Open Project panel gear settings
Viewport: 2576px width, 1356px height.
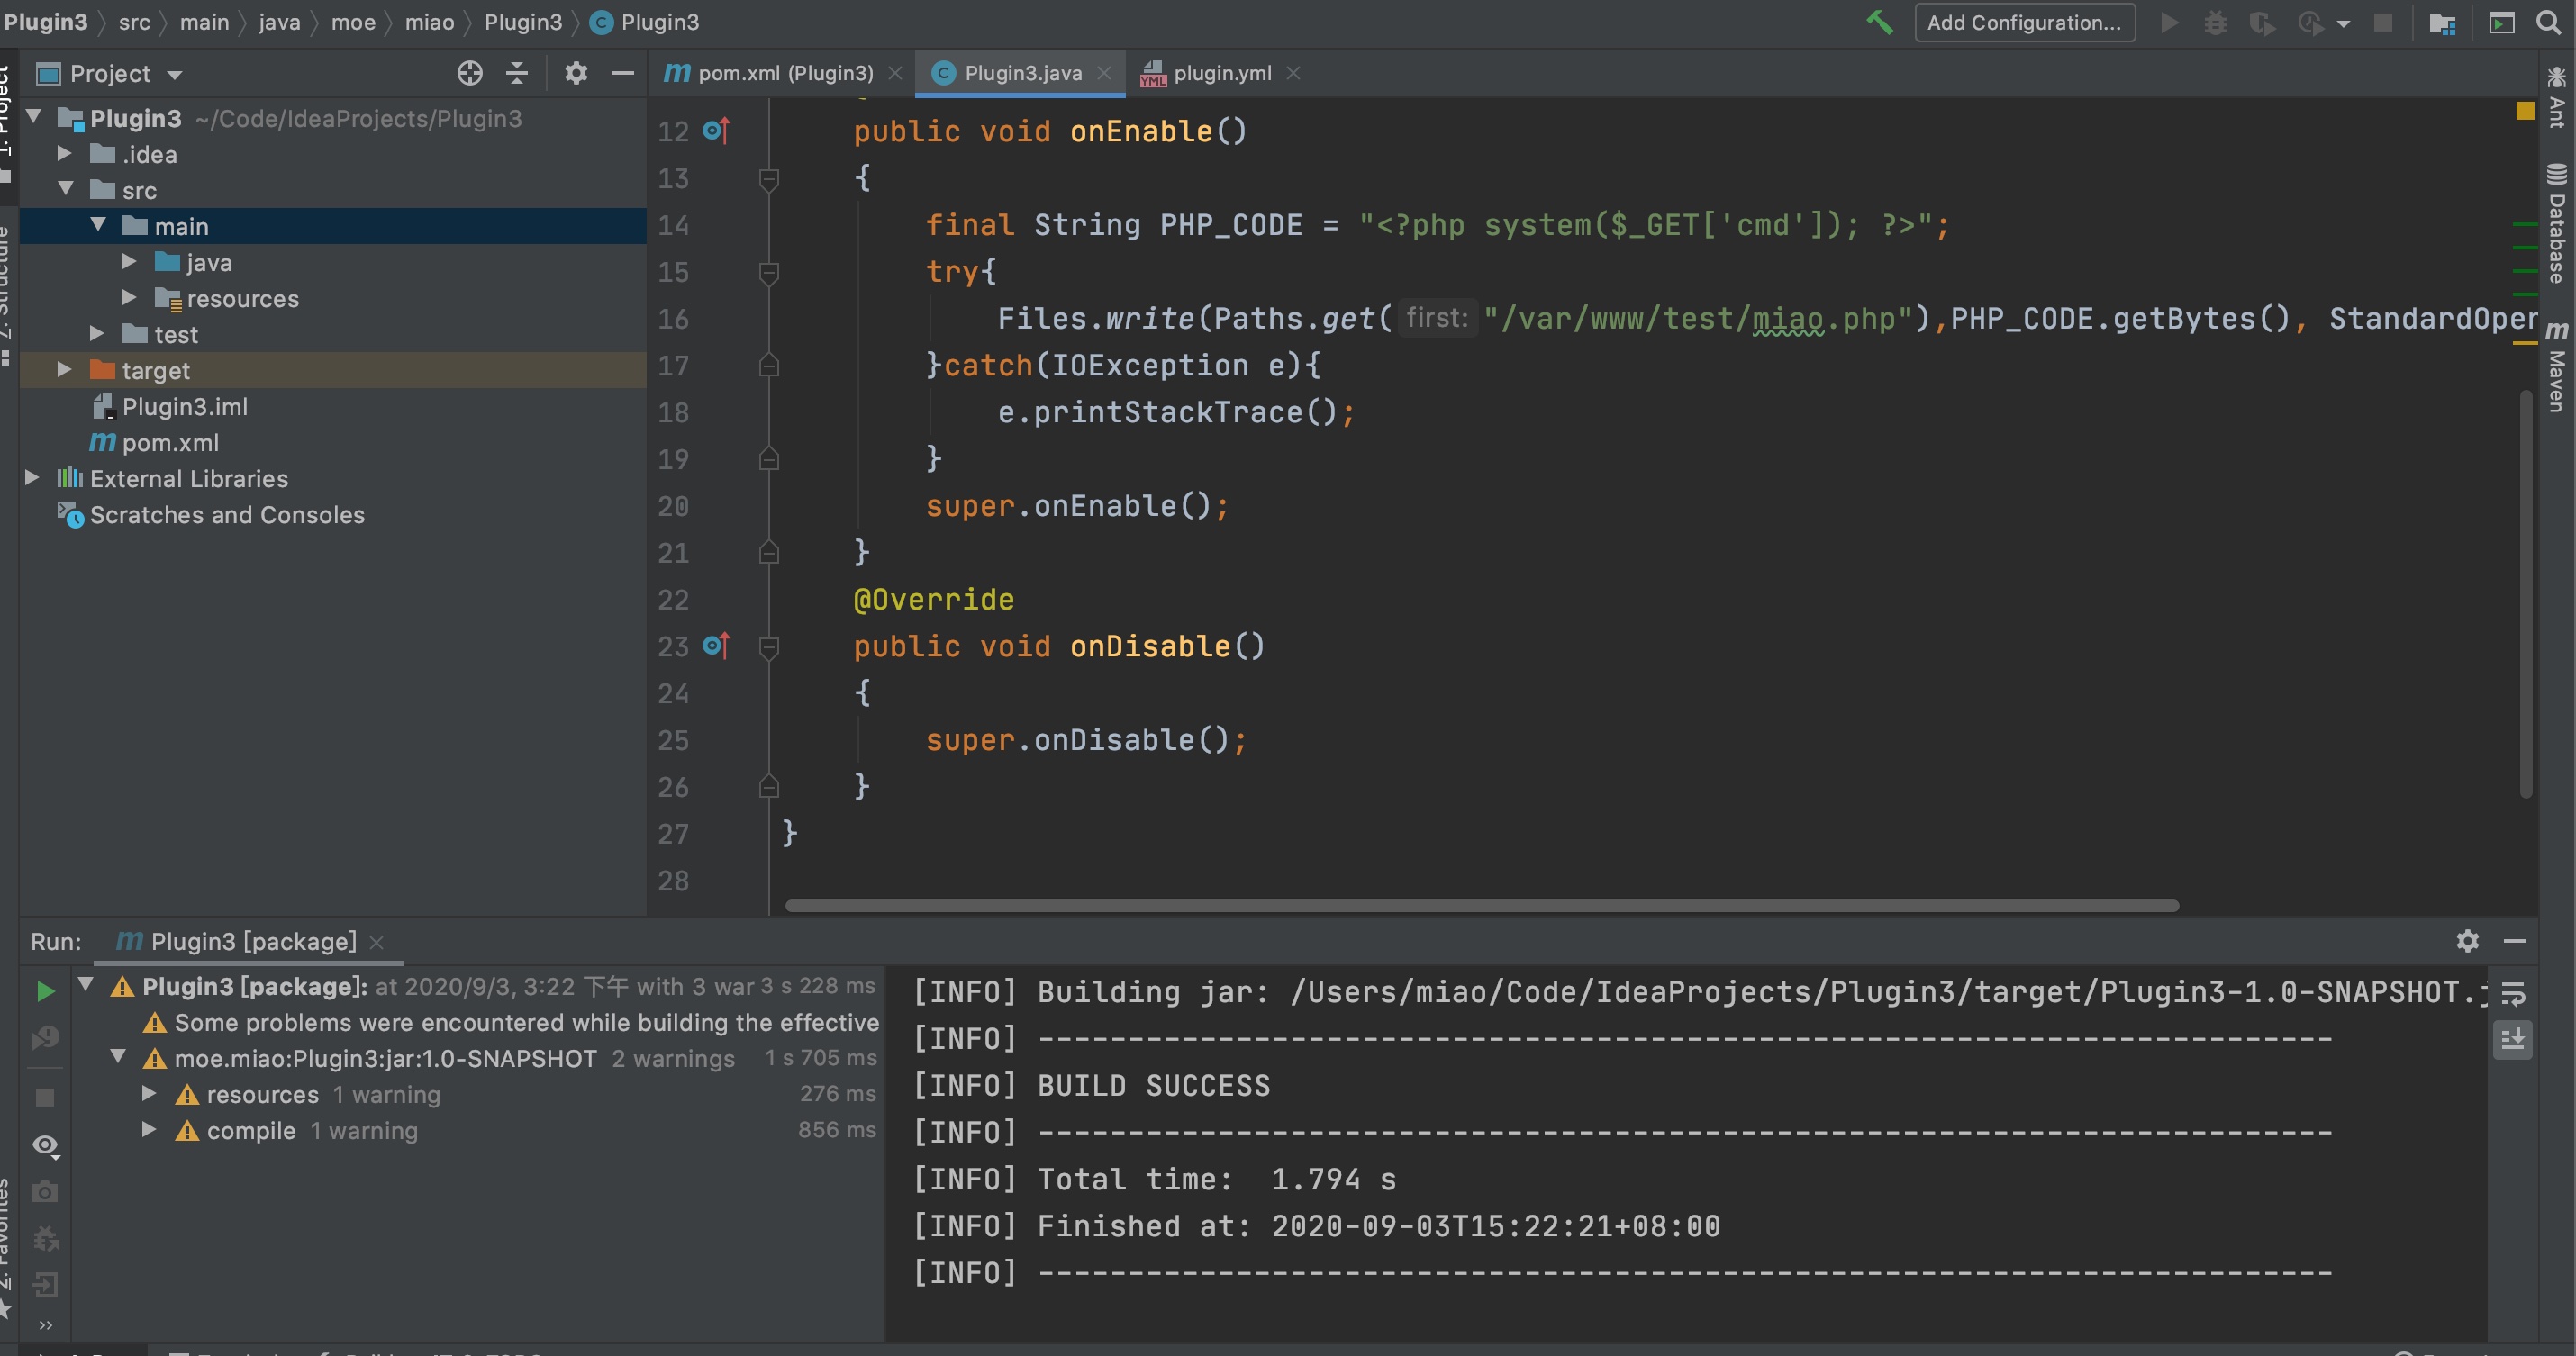(576, 73)
